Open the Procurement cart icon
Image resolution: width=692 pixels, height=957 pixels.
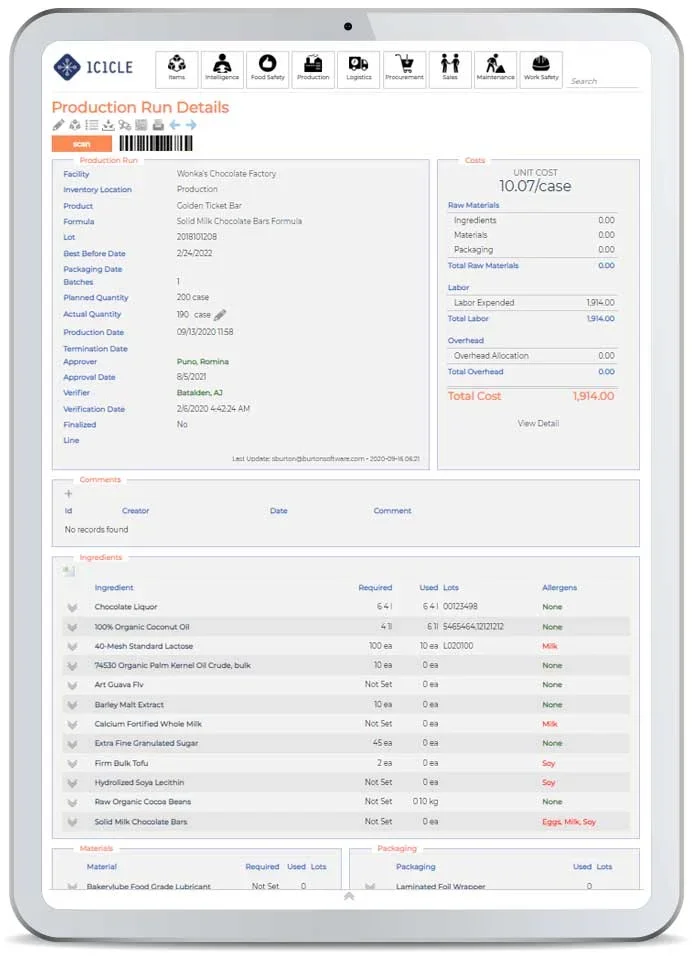pos(404,69)
